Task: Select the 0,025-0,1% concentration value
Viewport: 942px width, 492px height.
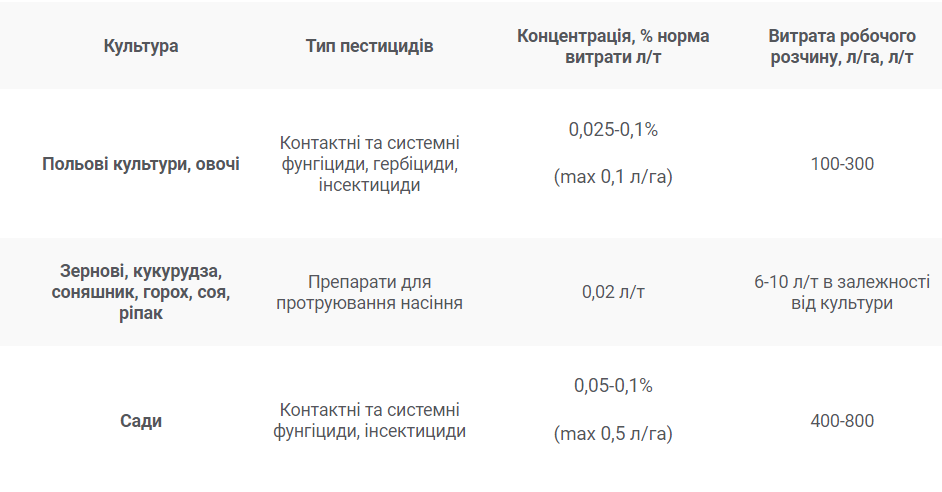Action: [613, 130]
